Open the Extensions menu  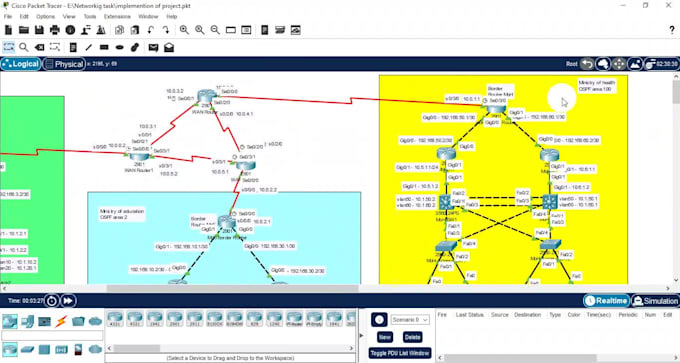tap(117, 16)
